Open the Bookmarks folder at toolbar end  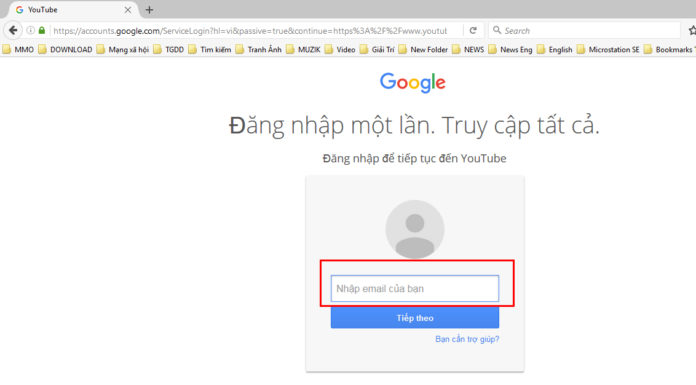pyautogui.click(x=670, y=49)
